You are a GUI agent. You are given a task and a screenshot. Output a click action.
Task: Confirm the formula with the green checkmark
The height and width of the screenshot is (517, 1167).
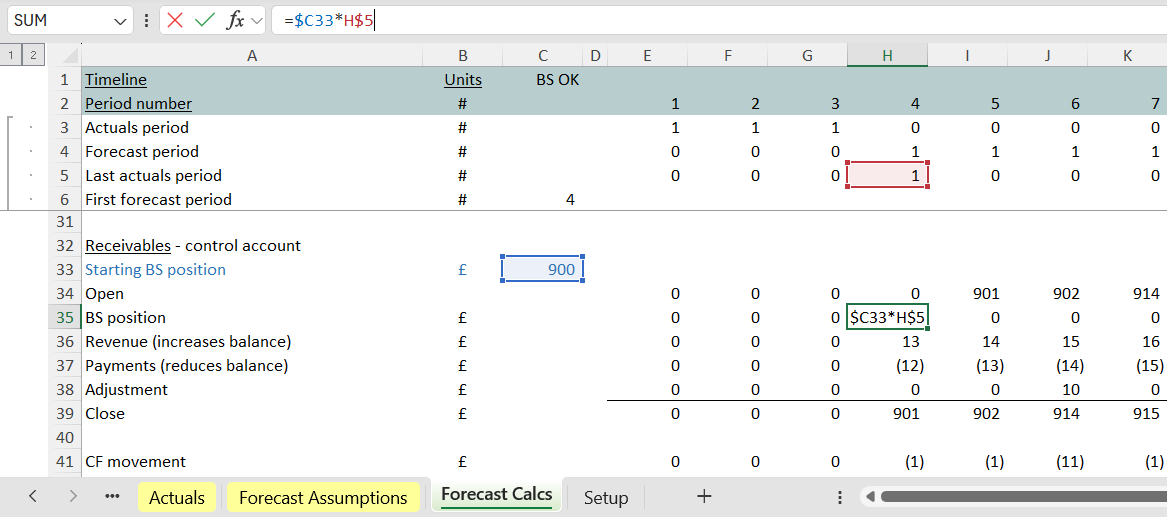205,20
